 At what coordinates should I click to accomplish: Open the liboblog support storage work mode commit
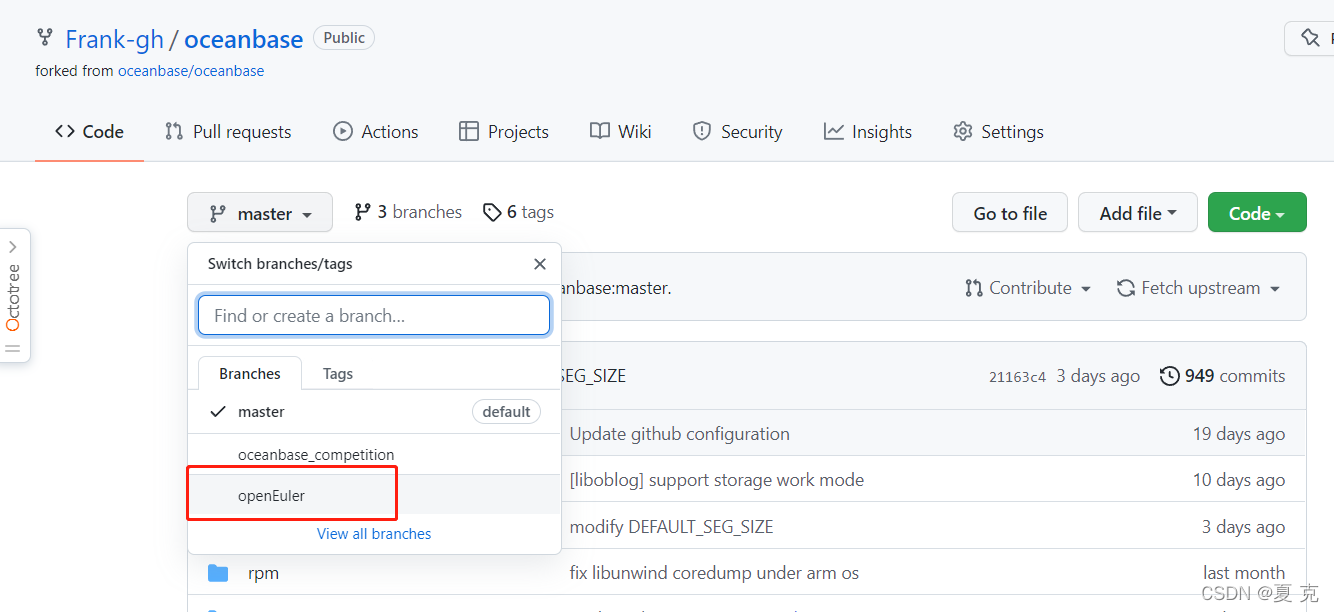(717, 480)
